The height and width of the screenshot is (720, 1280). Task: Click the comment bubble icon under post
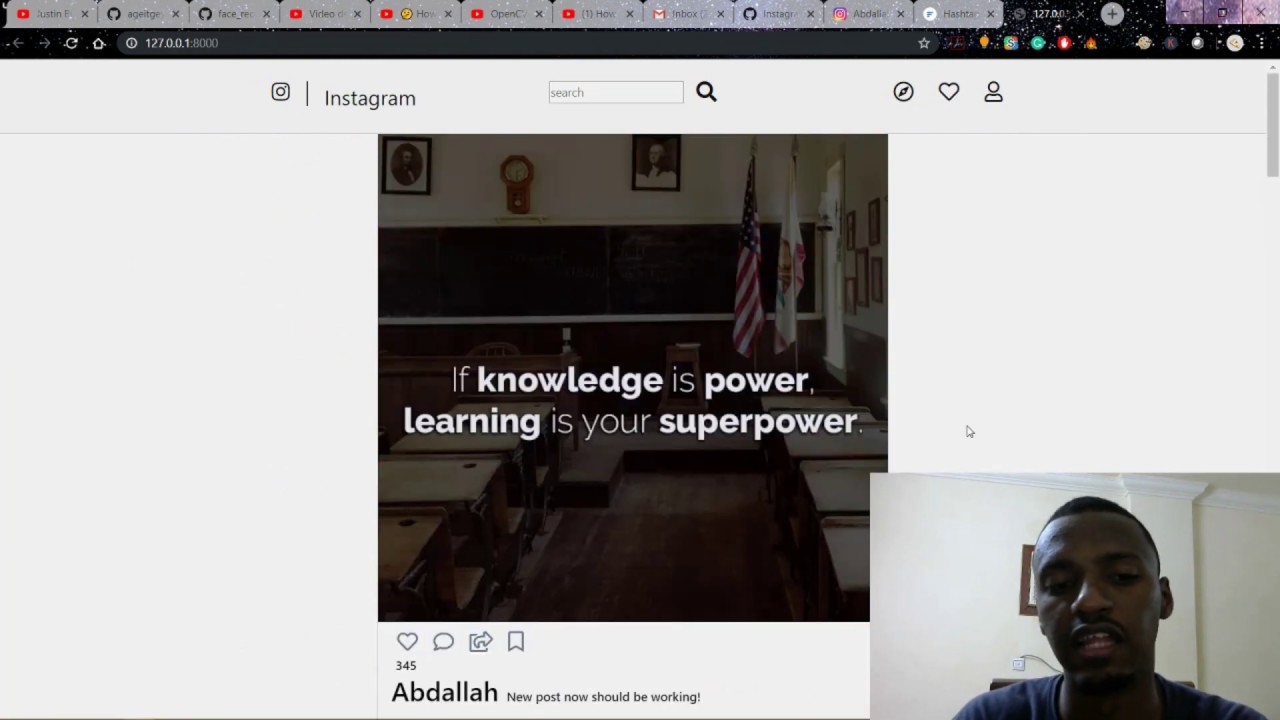click(x=443, y=642)
